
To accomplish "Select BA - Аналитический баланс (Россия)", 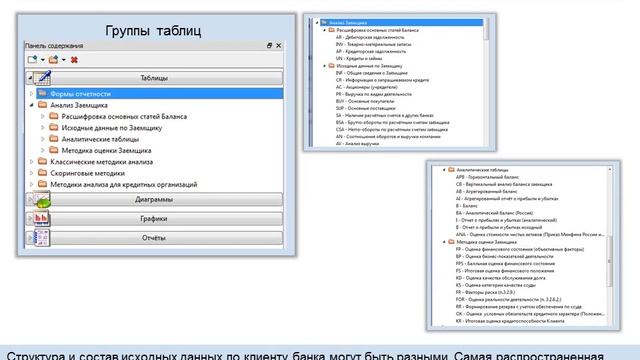I will tap(494, 213).
